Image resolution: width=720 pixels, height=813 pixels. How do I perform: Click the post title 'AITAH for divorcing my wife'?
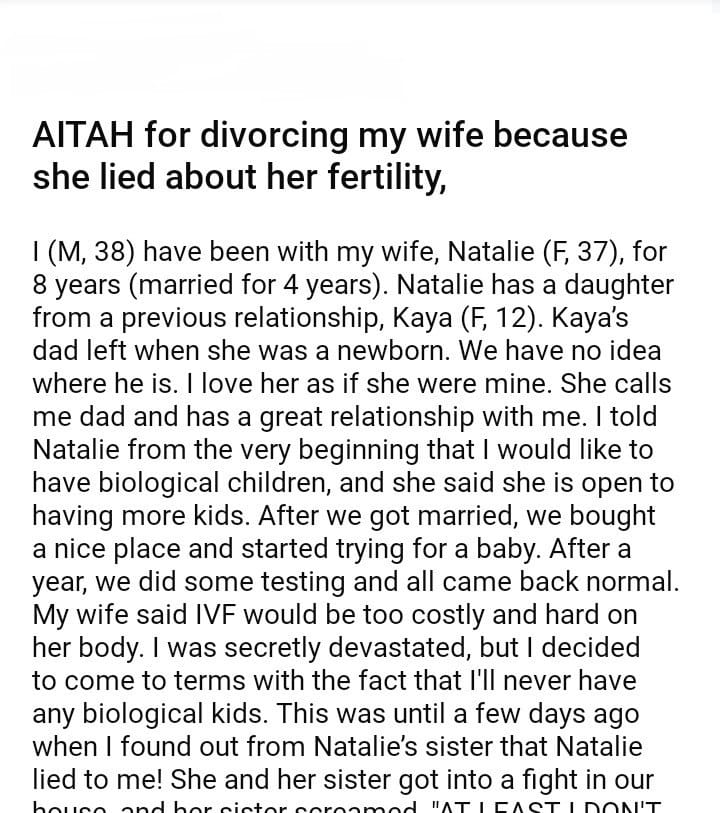tap(330, 135)
